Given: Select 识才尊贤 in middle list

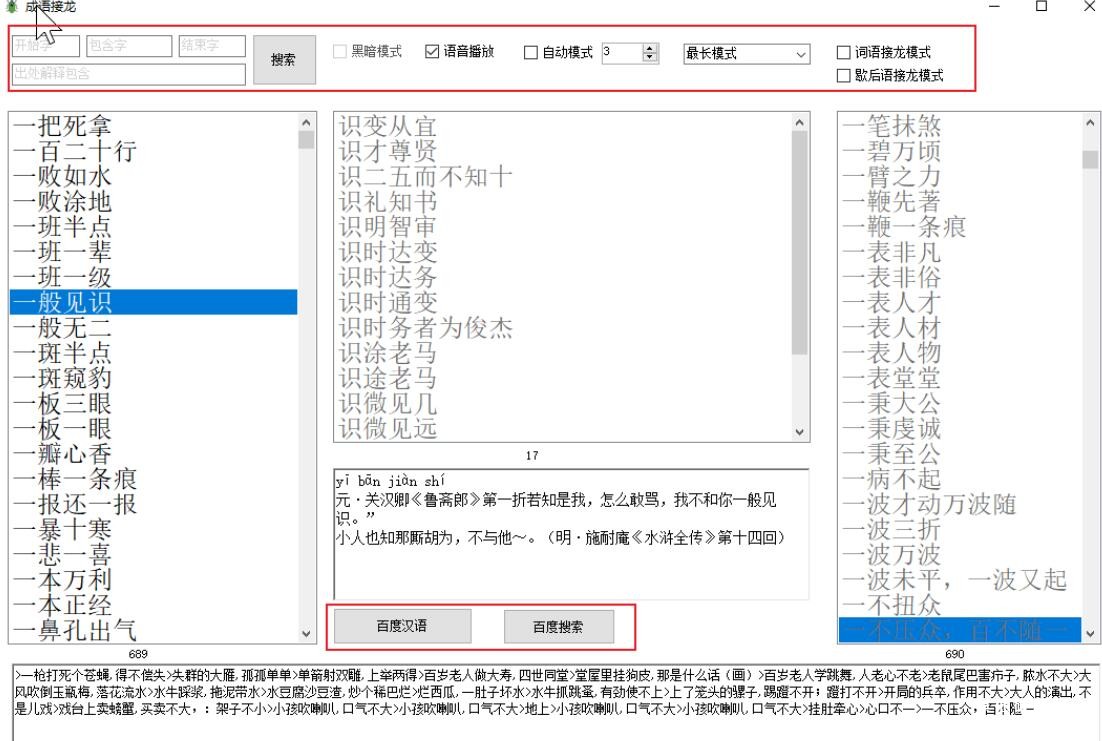Looking at the screenshot, I should click(562, 151).
